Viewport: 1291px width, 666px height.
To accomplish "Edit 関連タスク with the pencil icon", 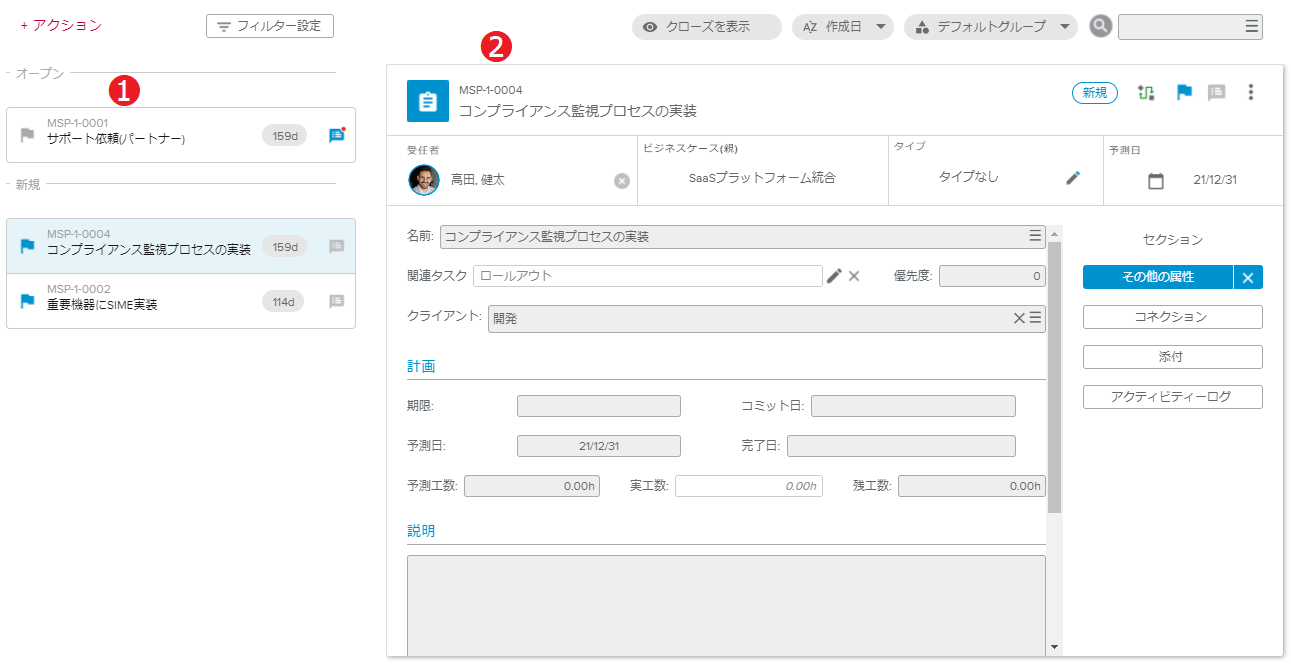I will point(834,276).
